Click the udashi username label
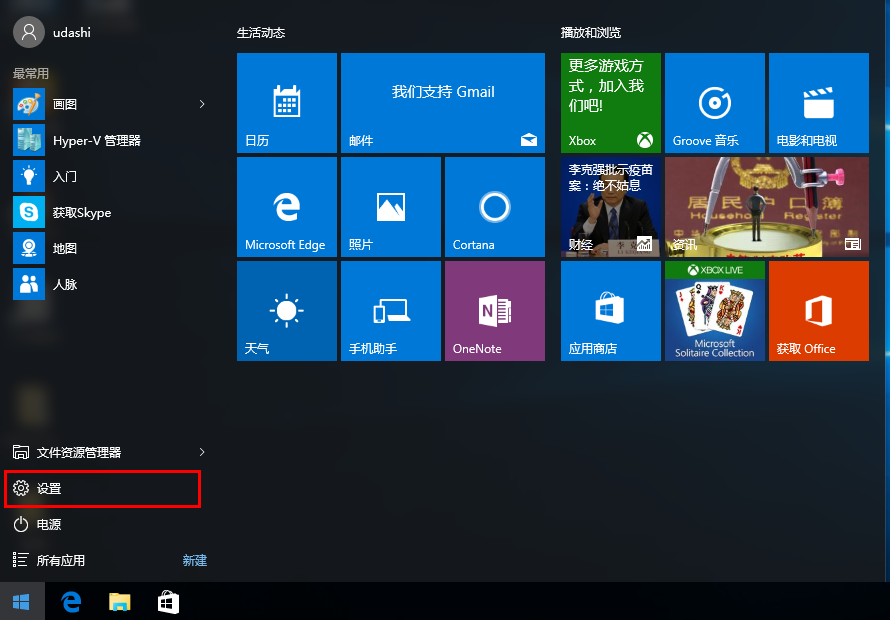The height and width of the screenshot is (620, 890). [x=72, y=32]
